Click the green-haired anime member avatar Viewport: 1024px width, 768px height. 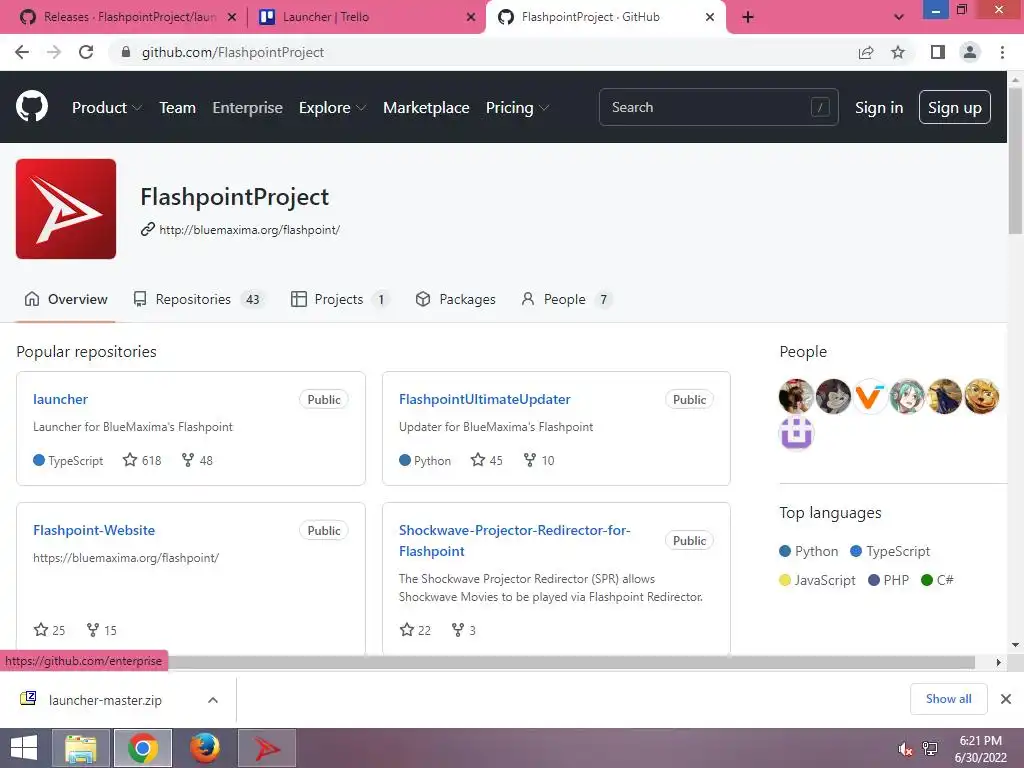(907, 396)
